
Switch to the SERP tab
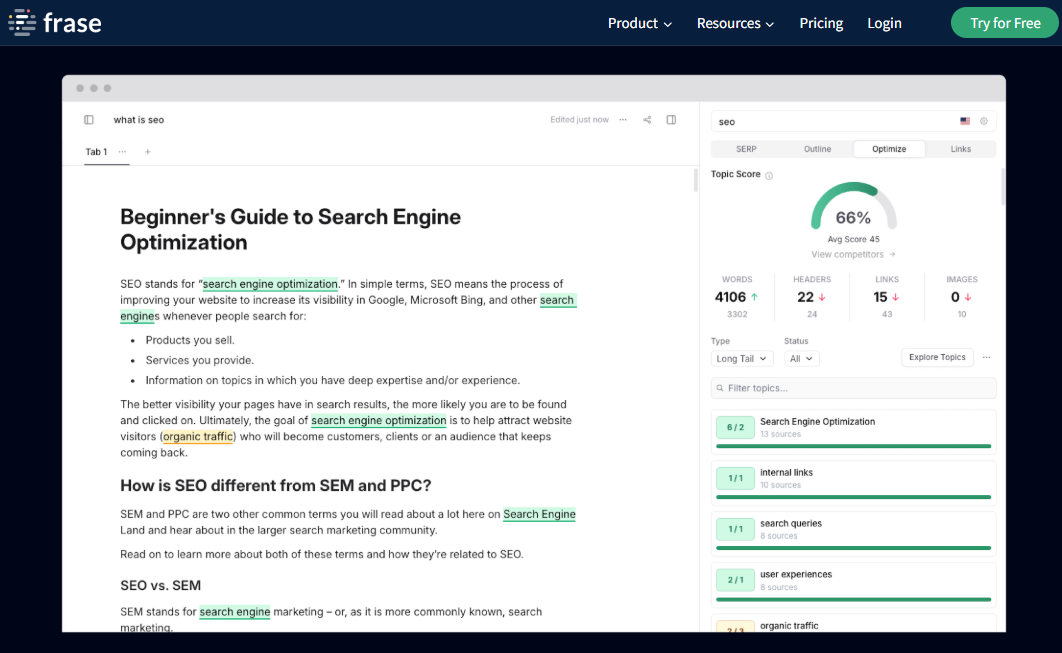[x=746, y=149]
